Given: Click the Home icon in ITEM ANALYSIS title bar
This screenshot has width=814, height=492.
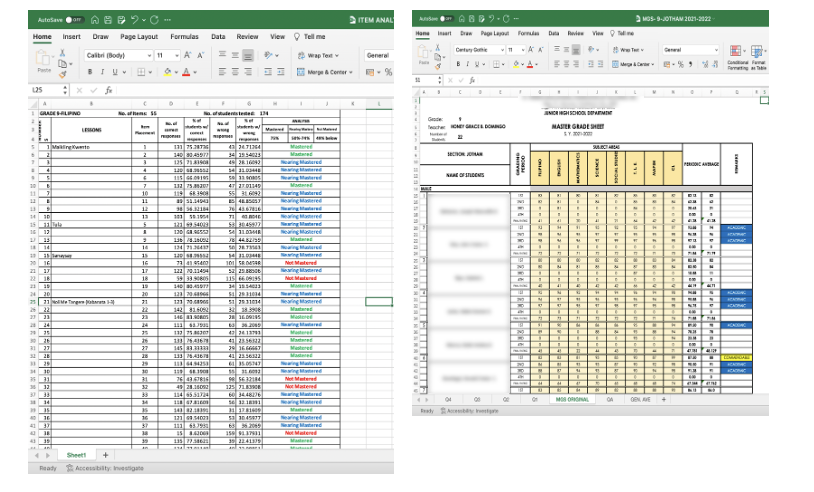Looking at the screenshot, I should pos(94,20).
